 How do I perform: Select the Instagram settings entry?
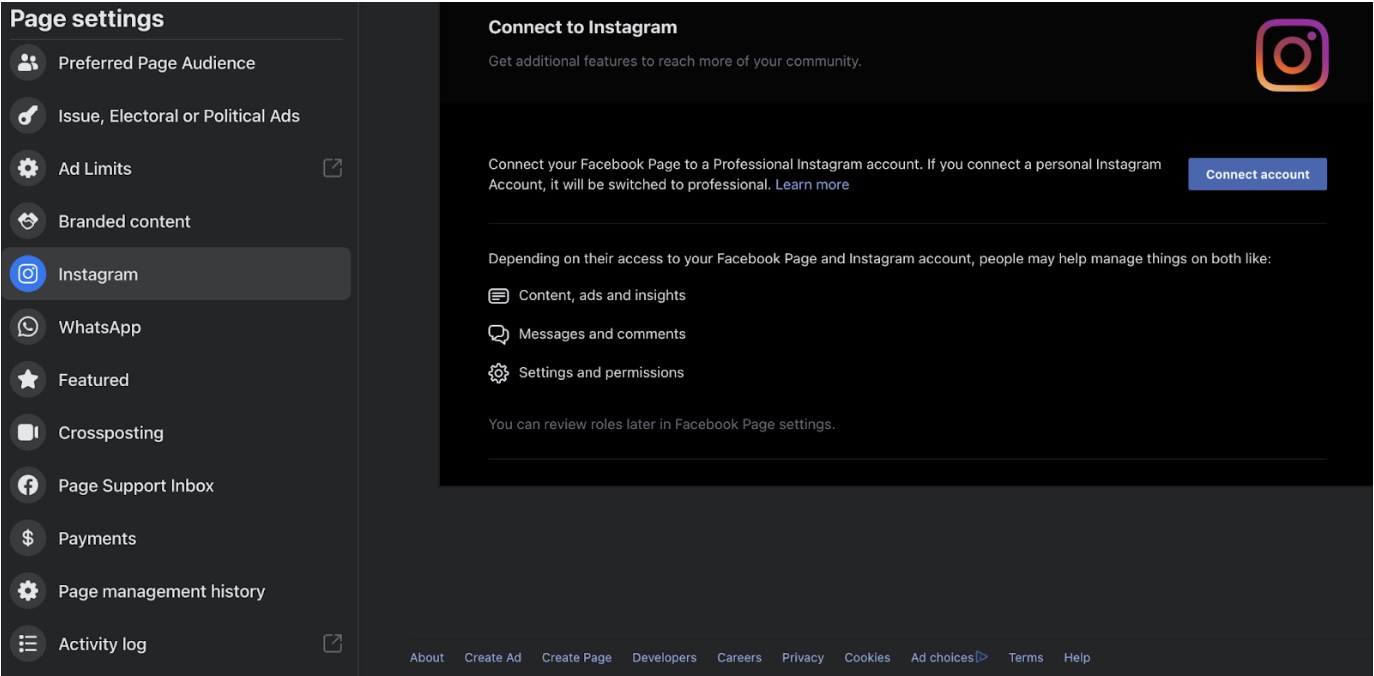tap(176, 274)
